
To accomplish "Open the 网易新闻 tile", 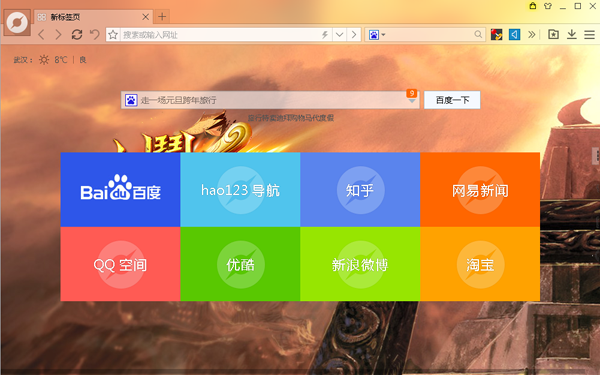I will [x=480, y=189].
